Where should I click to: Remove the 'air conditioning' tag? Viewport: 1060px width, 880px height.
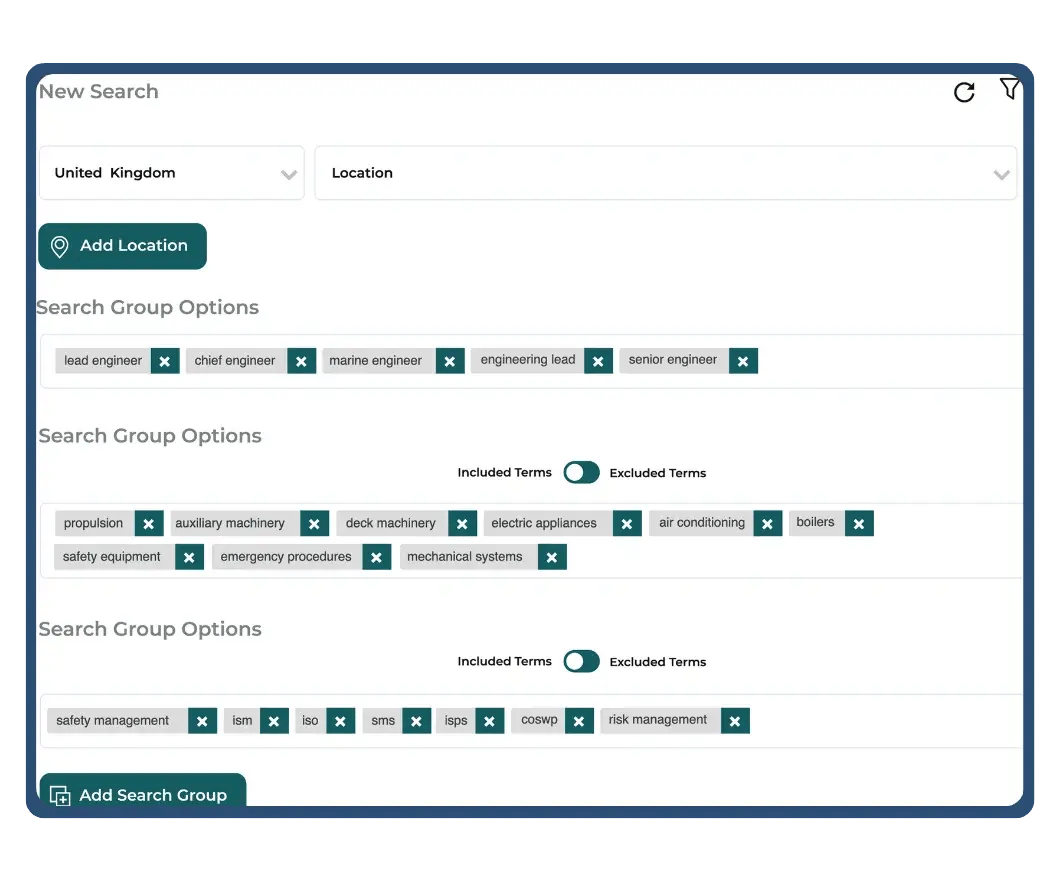(767, 523)
